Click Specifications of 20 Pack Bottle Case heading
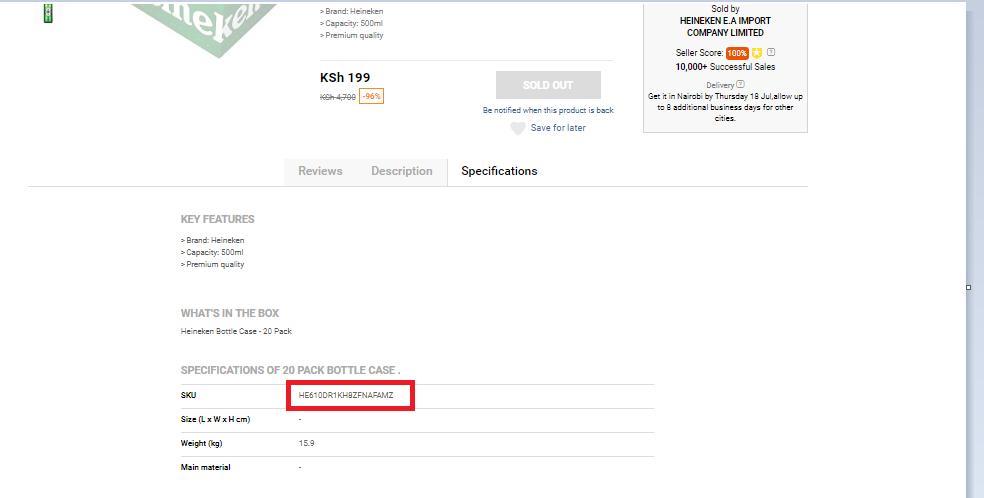 (290, 370)
